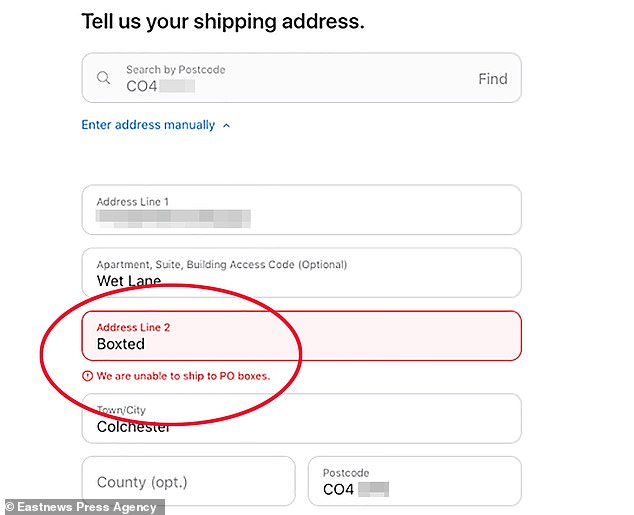Viewport: 634px width, 515px height.
Task: Click the Eastnews Press Agency watermark
Action: (80, 507)
